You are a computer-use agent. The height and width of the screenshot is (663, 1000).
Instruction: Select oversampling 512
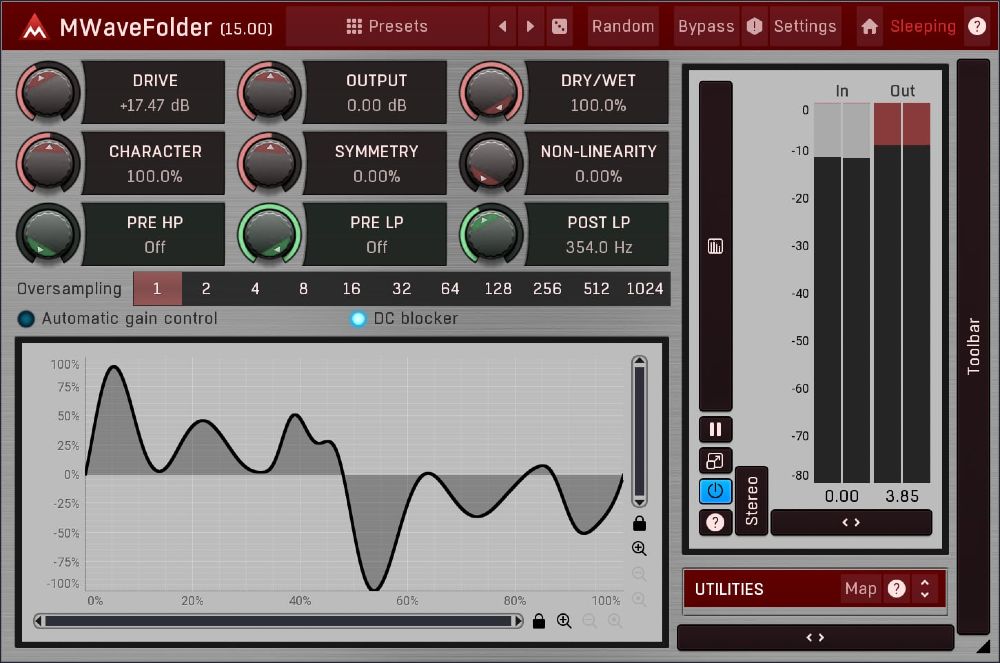coord(596,289)
